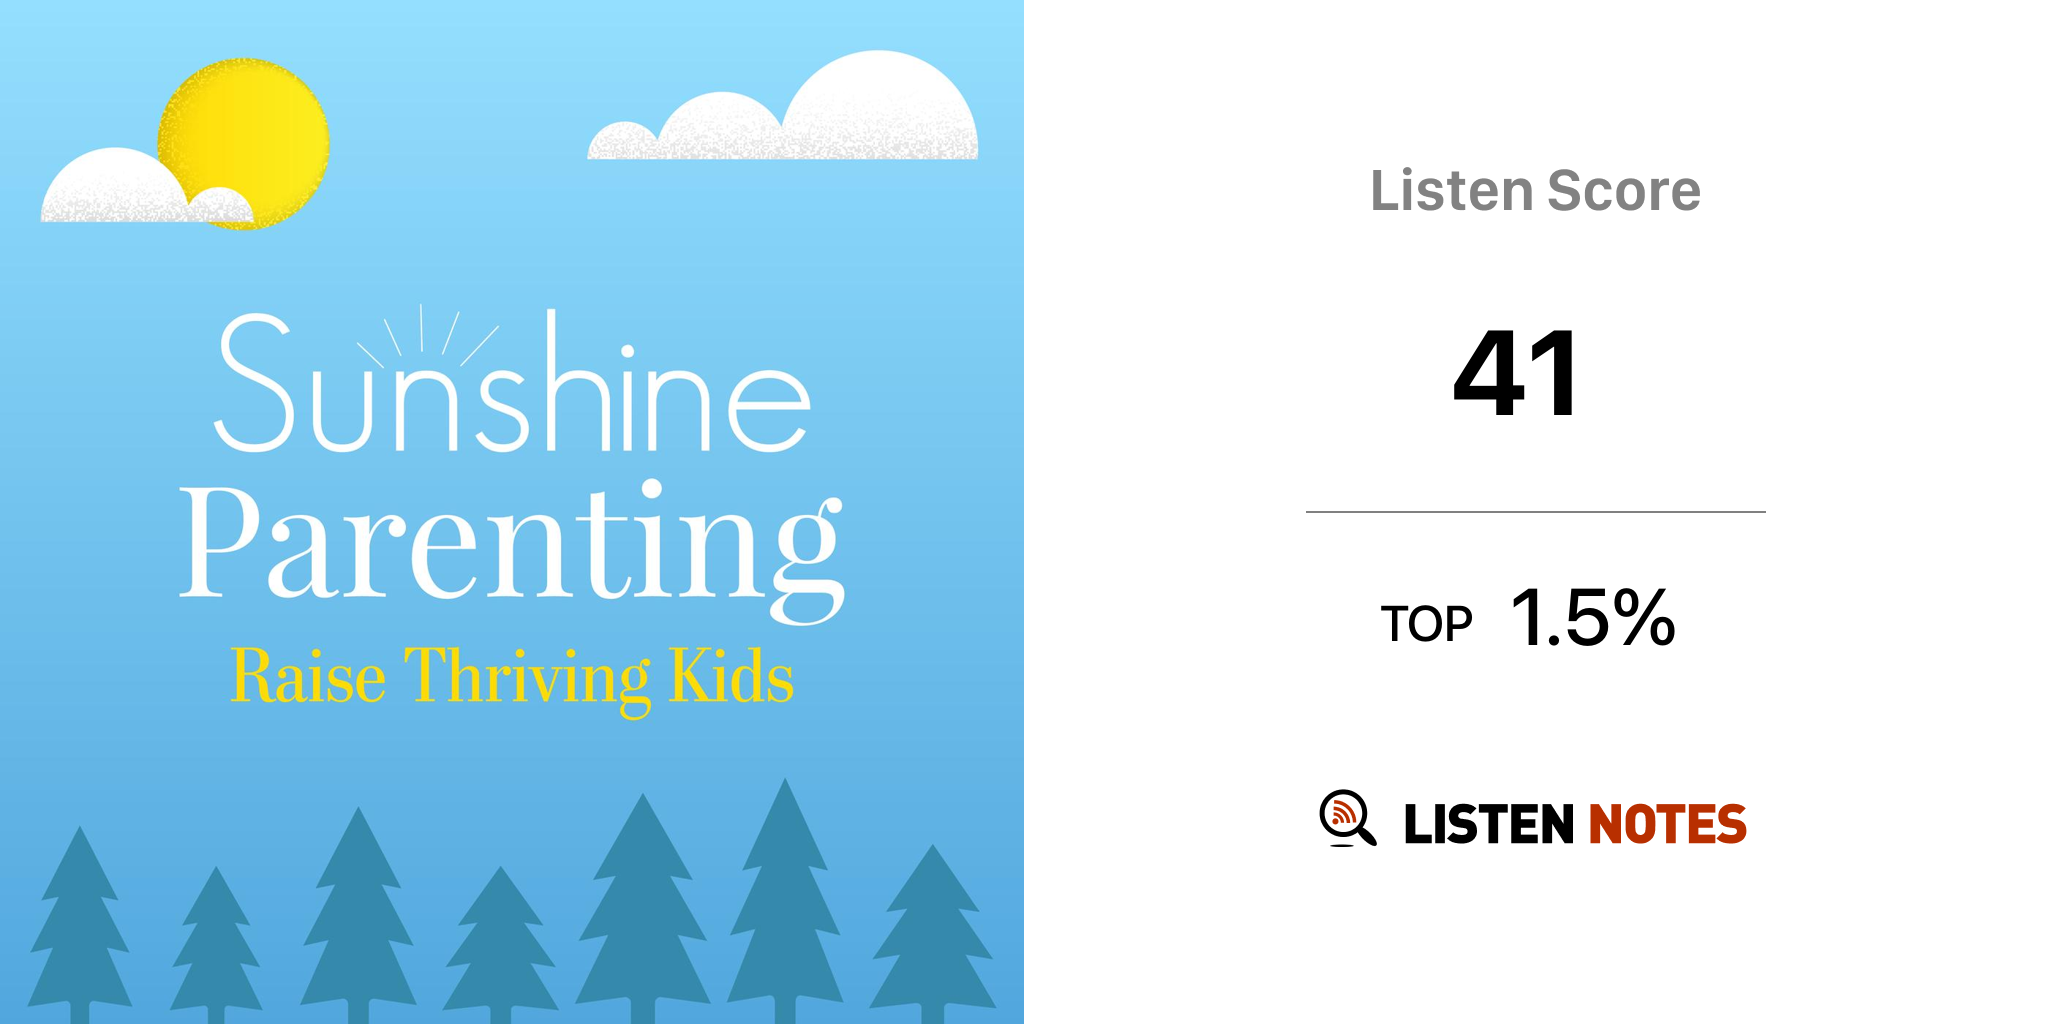This screenshot has height=1024, width=2048.
Task: Click the Listen Notes magnifying glass logo
Action: (x=1346, y=818)
